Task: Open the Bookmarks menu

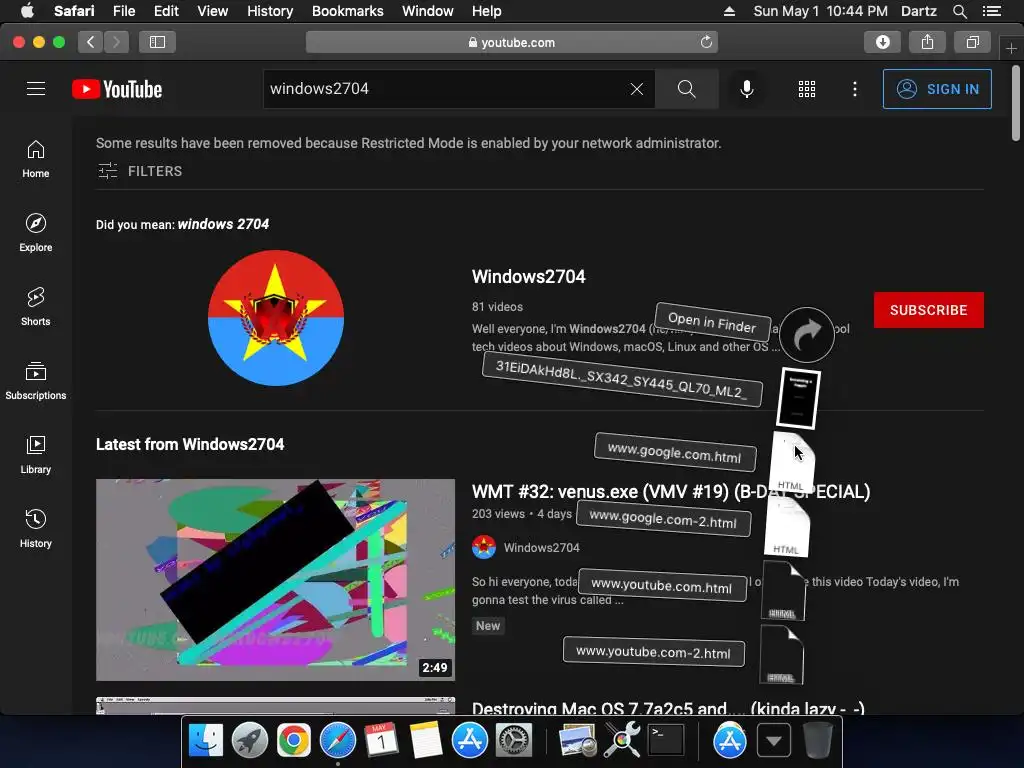Action: pyautogui.click(x=347, y=11)
